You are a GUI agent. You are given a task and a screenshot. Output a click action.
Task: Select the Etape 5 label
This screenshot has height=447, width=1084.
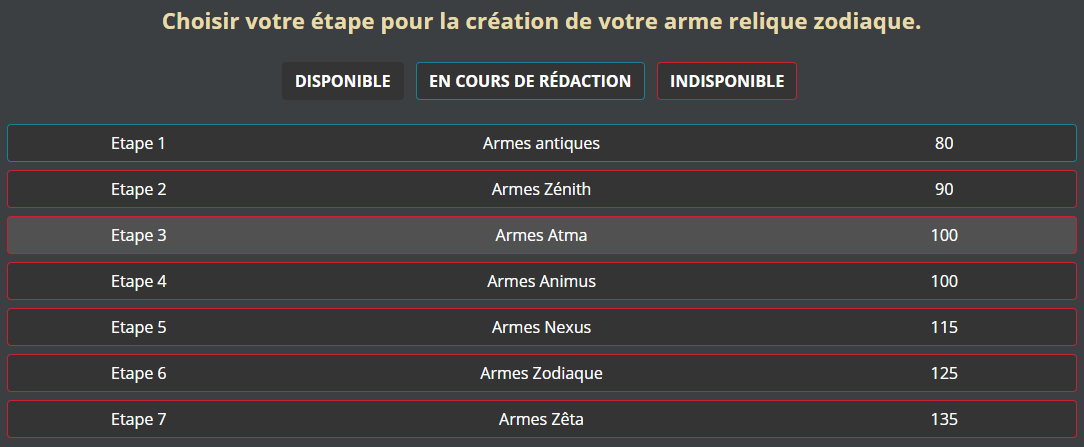(138, 327)
